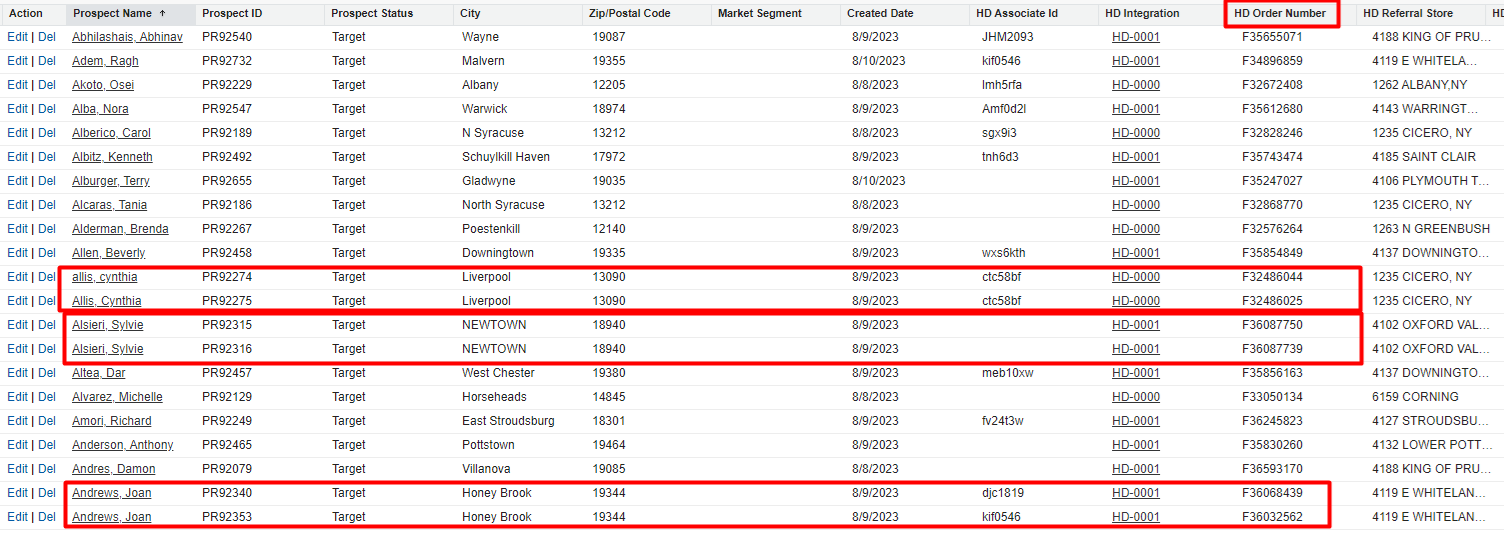Open prospect Allen, Beverly
The width and height of the screenshot is (1504, 535).
(x=108, y=253)
